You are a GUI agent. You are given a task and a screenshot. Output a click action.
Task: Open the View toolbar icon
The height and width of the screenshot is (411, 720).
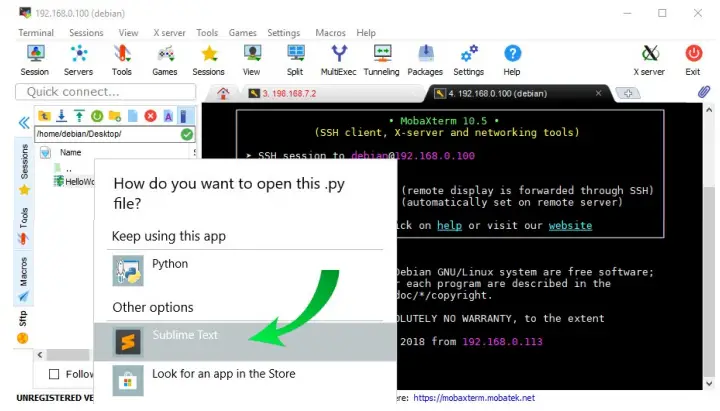[252, 60]
